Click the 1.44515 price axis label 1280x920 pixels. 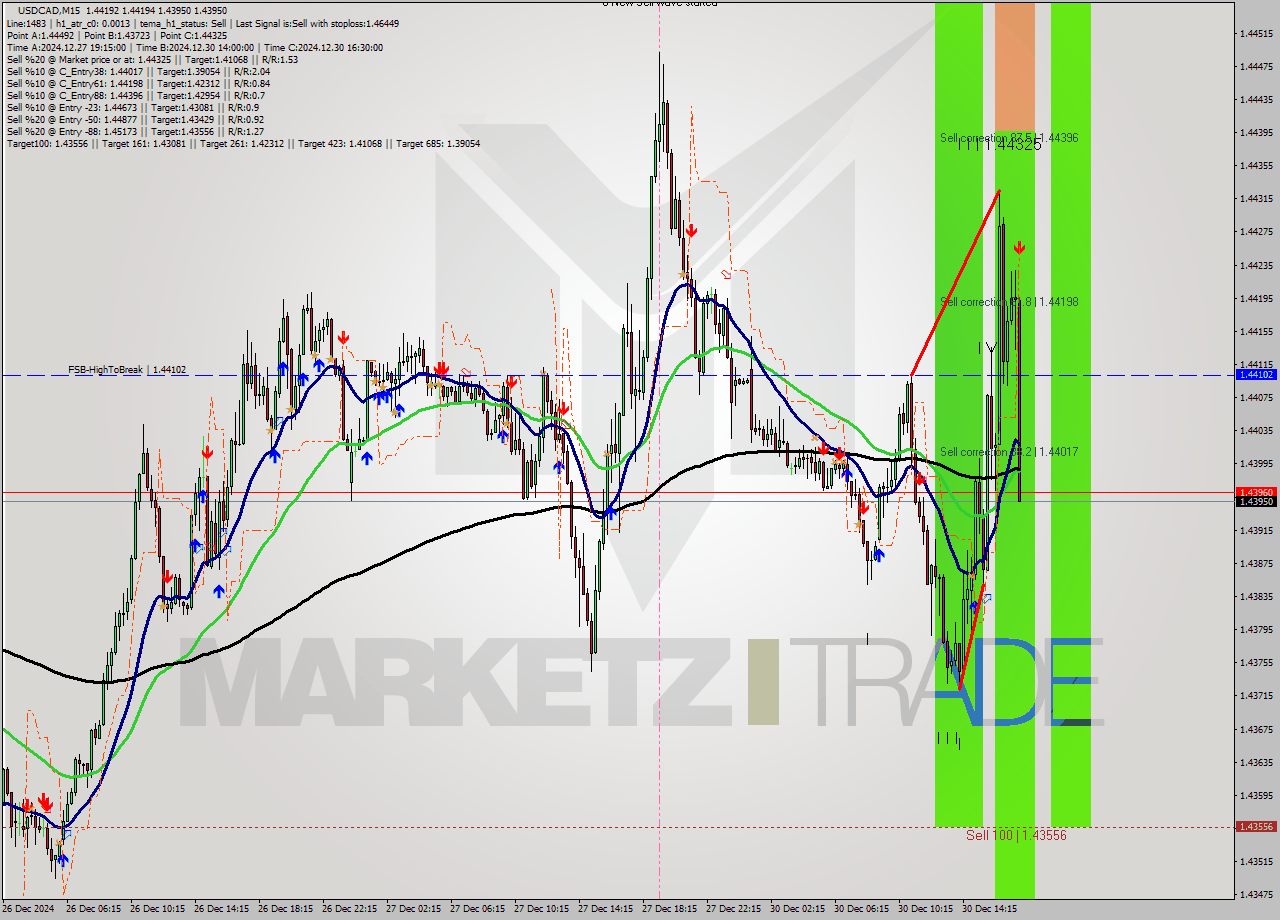[1256, 33]
